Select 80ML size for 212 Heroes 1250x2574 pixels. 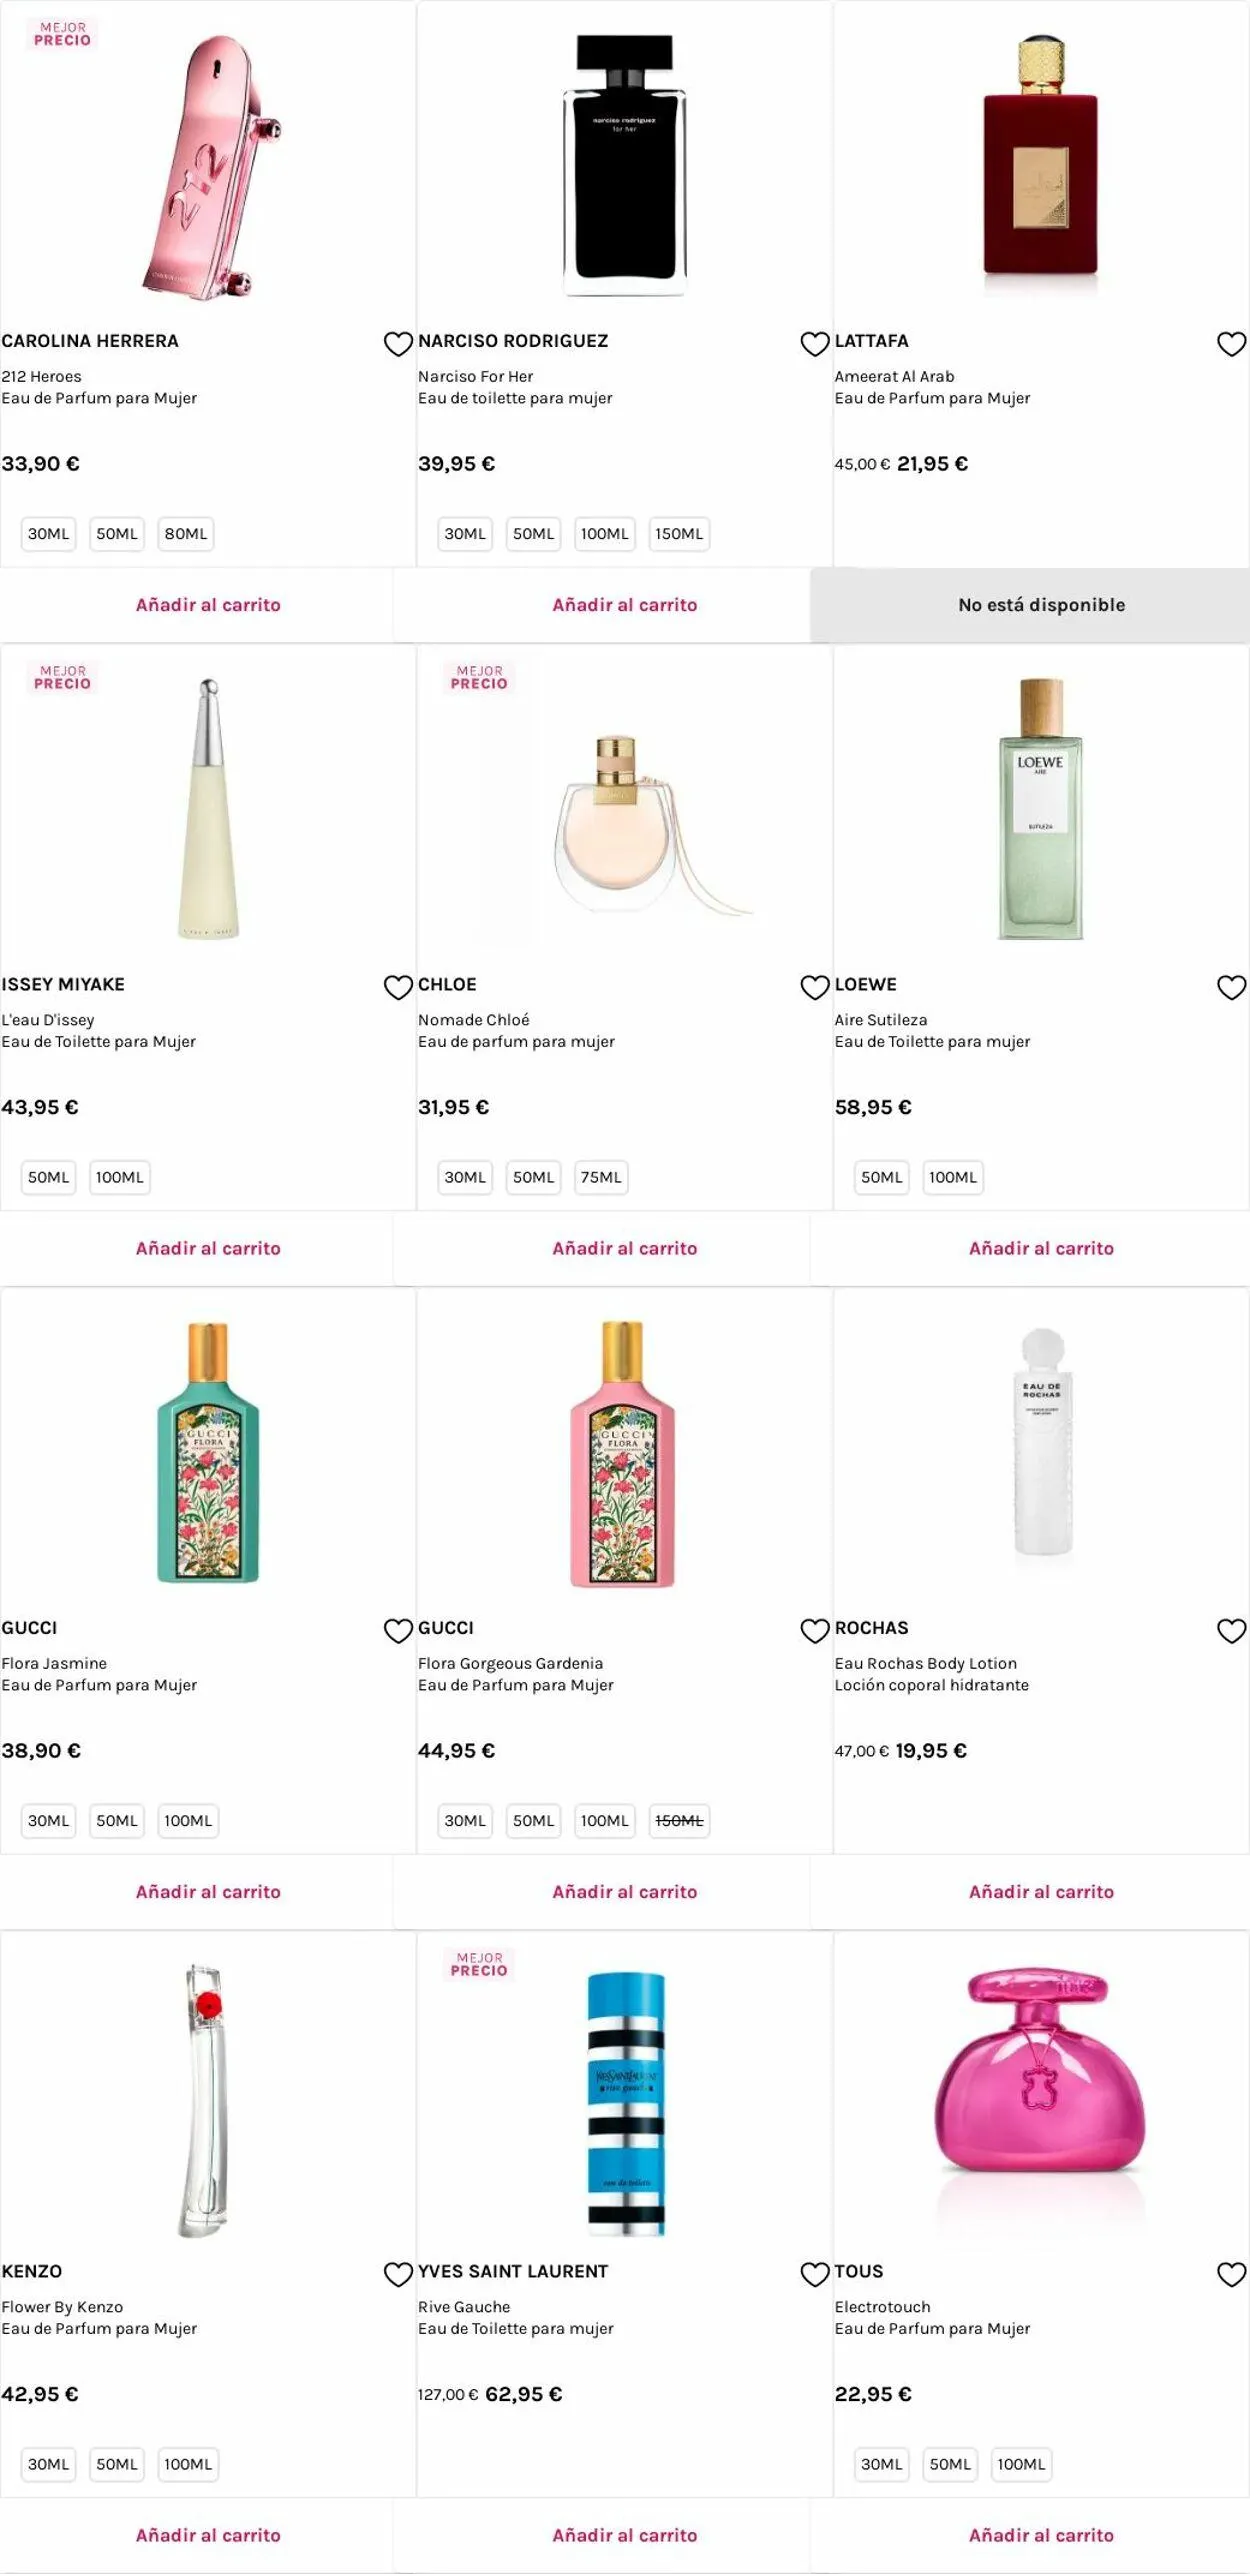[x=186, y=534]
